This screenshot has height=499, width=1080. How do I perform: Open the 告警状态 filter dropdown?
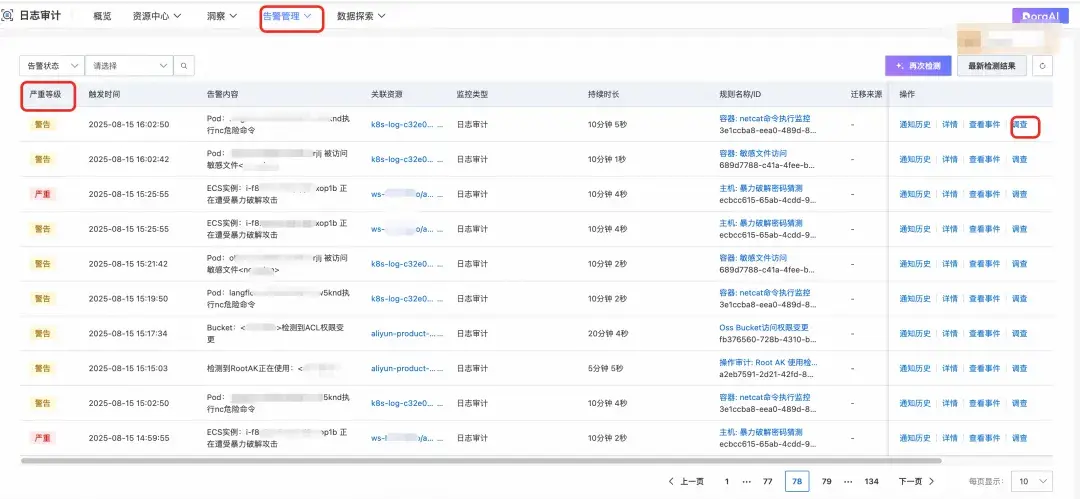[52, 65]
